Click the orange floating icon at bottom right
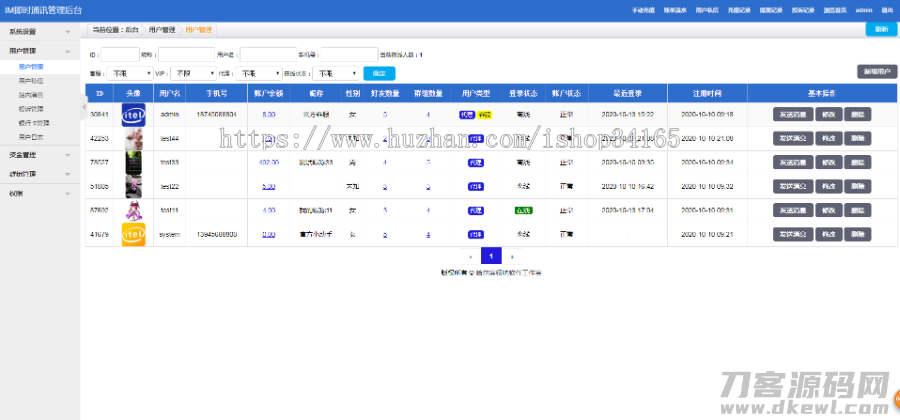 [x=893, y=400]
